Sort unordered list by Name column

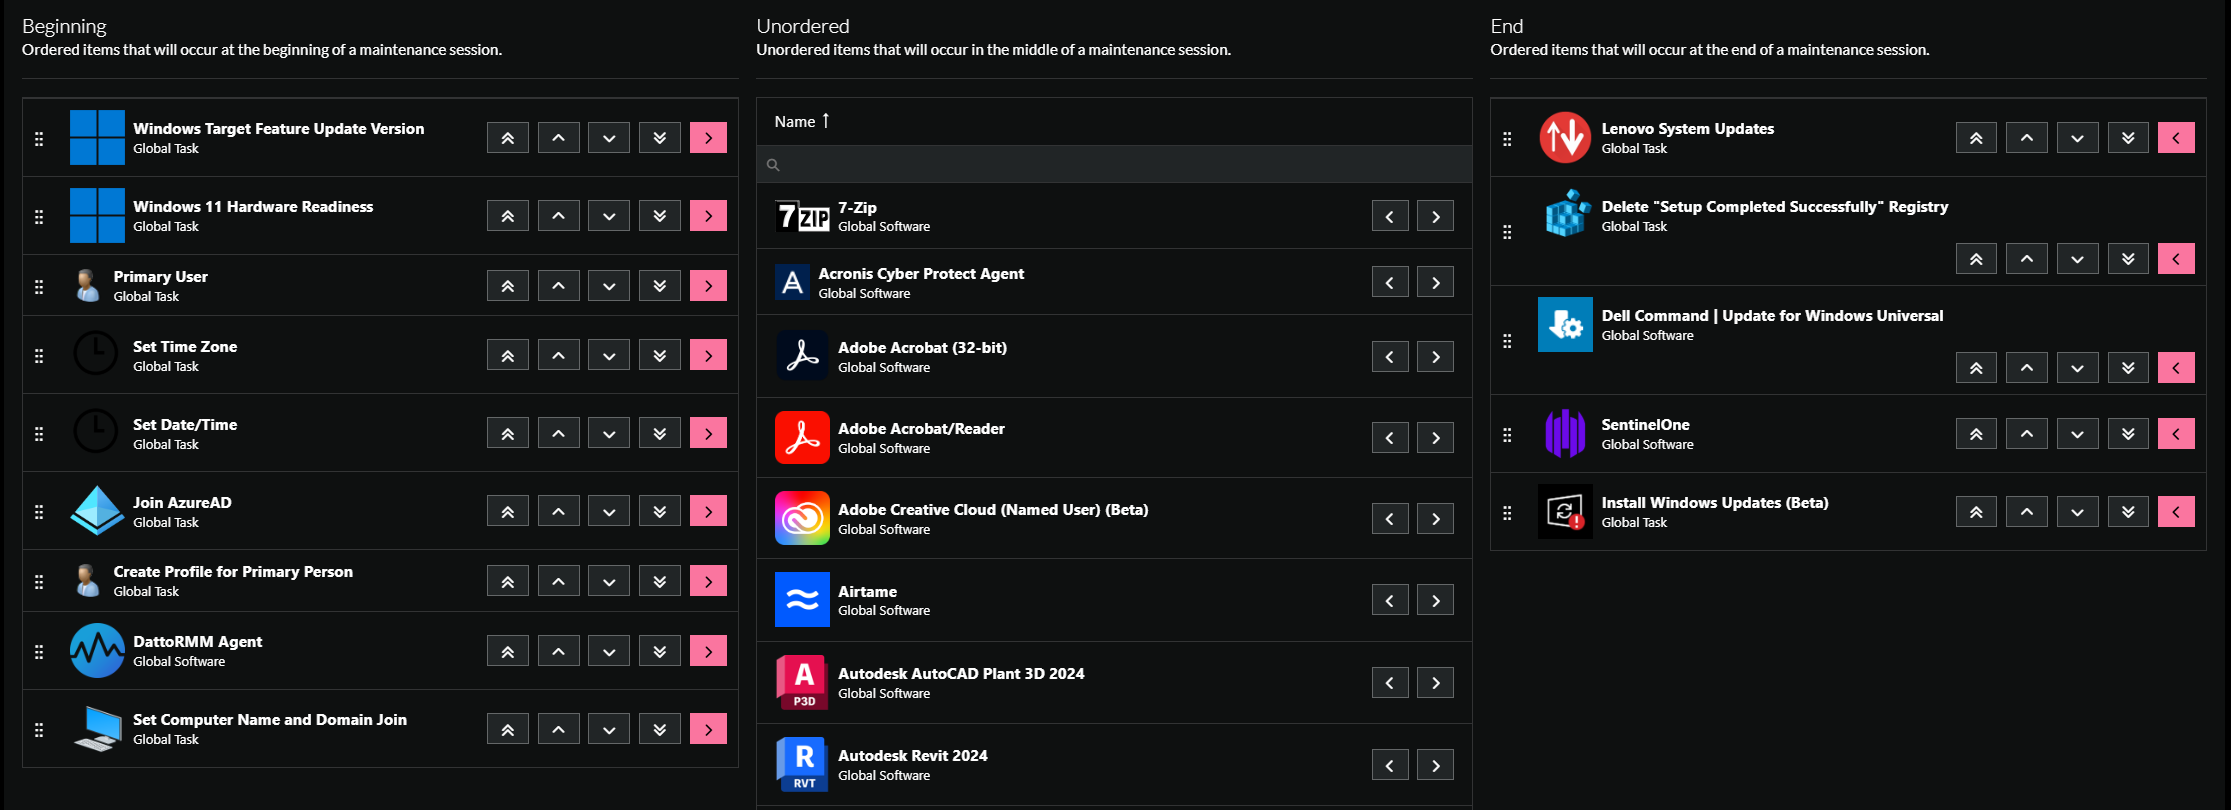pyautogui.click(x=796, y=122)
